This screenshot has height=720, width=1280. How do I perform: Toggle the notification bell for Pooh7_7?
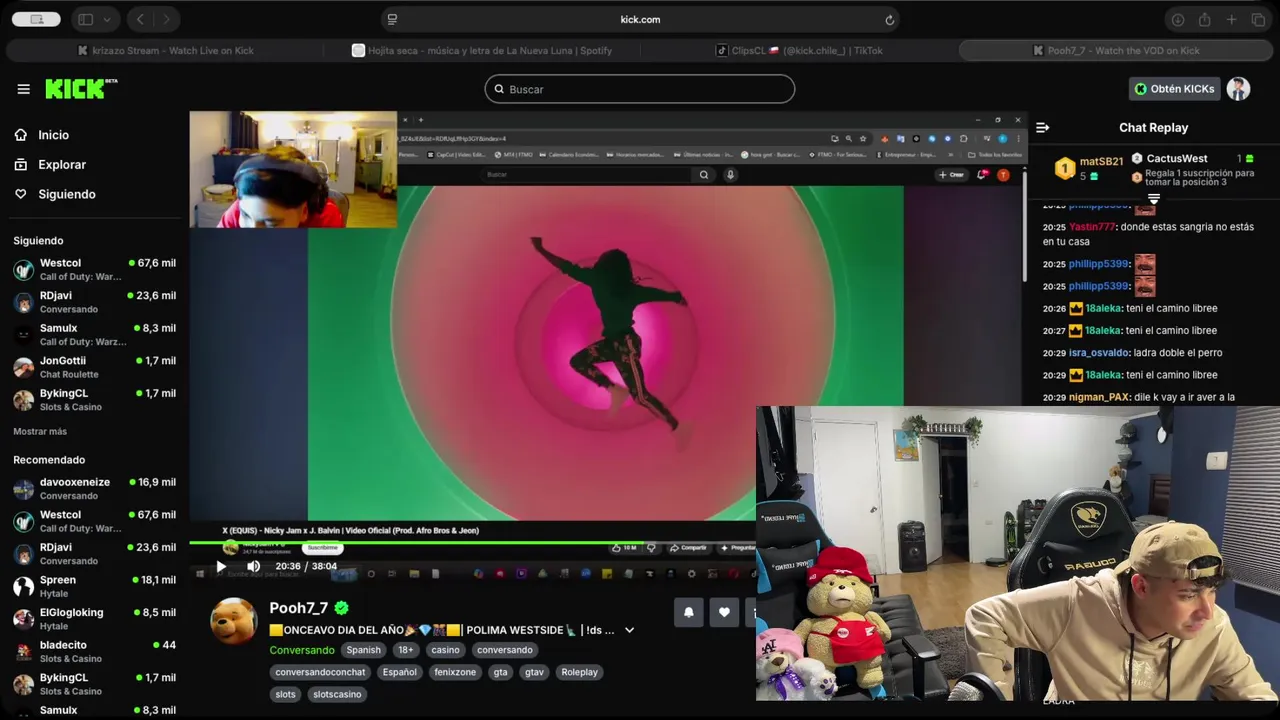[688, 612]
